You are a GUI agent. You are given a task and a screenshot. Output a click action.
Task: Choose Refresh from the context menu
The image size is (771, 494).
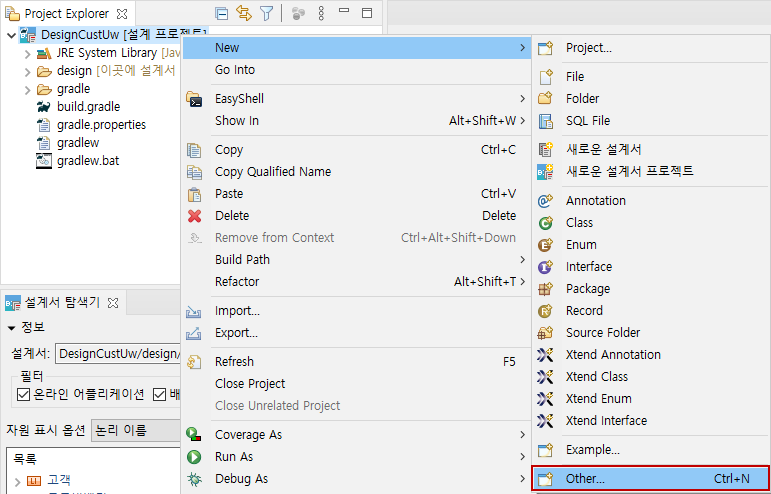[234, 362]
